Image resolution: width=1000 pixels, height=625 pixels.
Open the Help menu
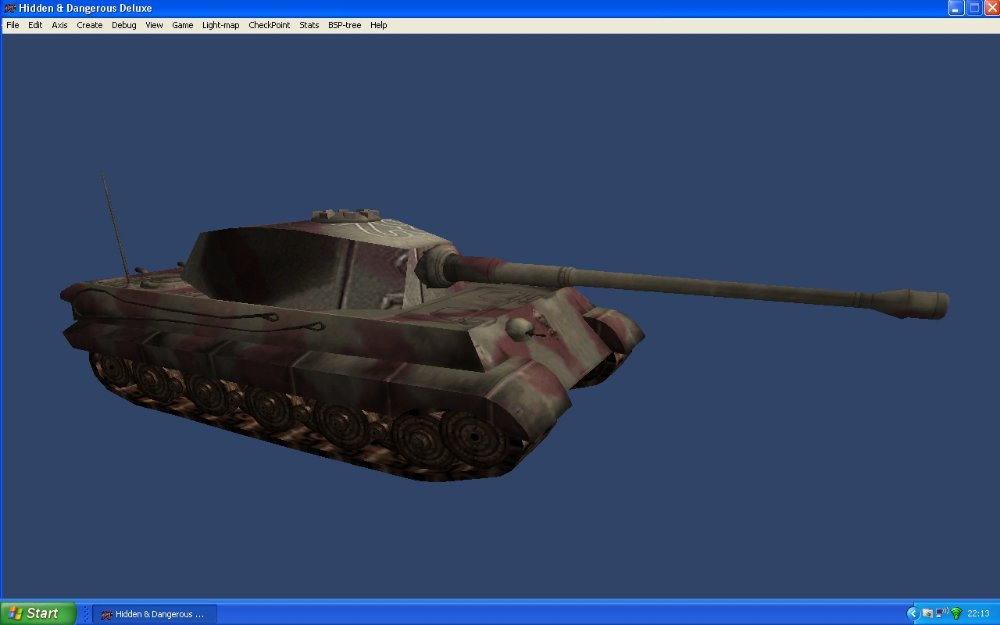point(378,25)
